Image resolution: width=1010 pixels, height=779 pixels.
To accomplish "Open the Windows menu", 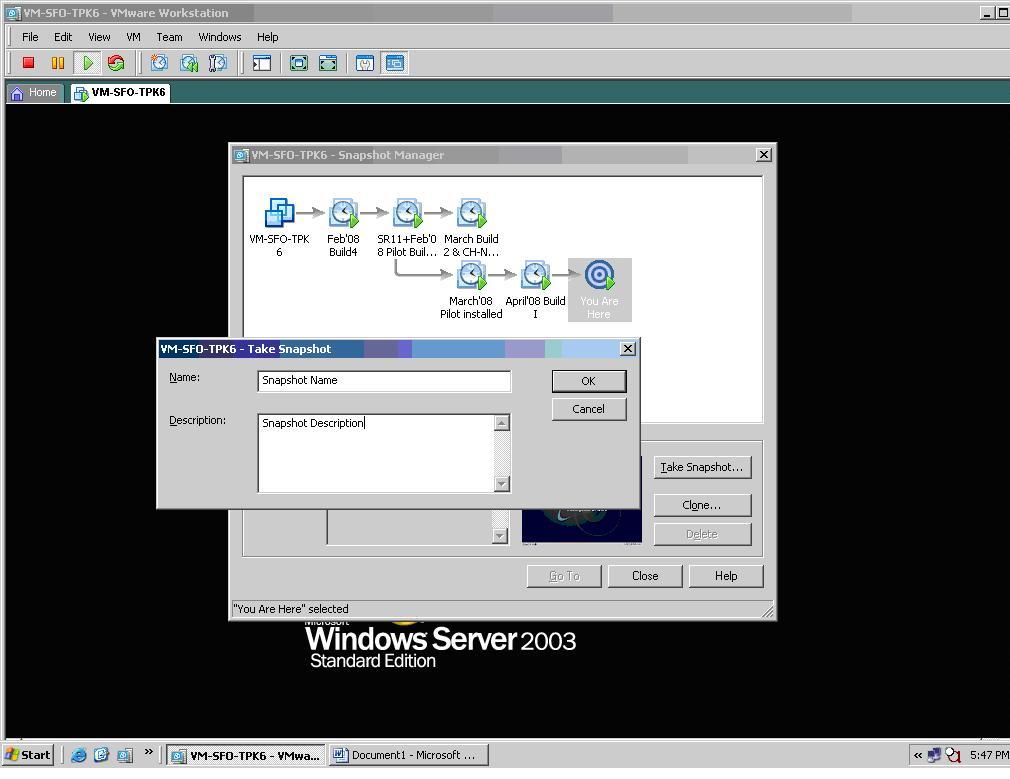I will pos(220,37).
